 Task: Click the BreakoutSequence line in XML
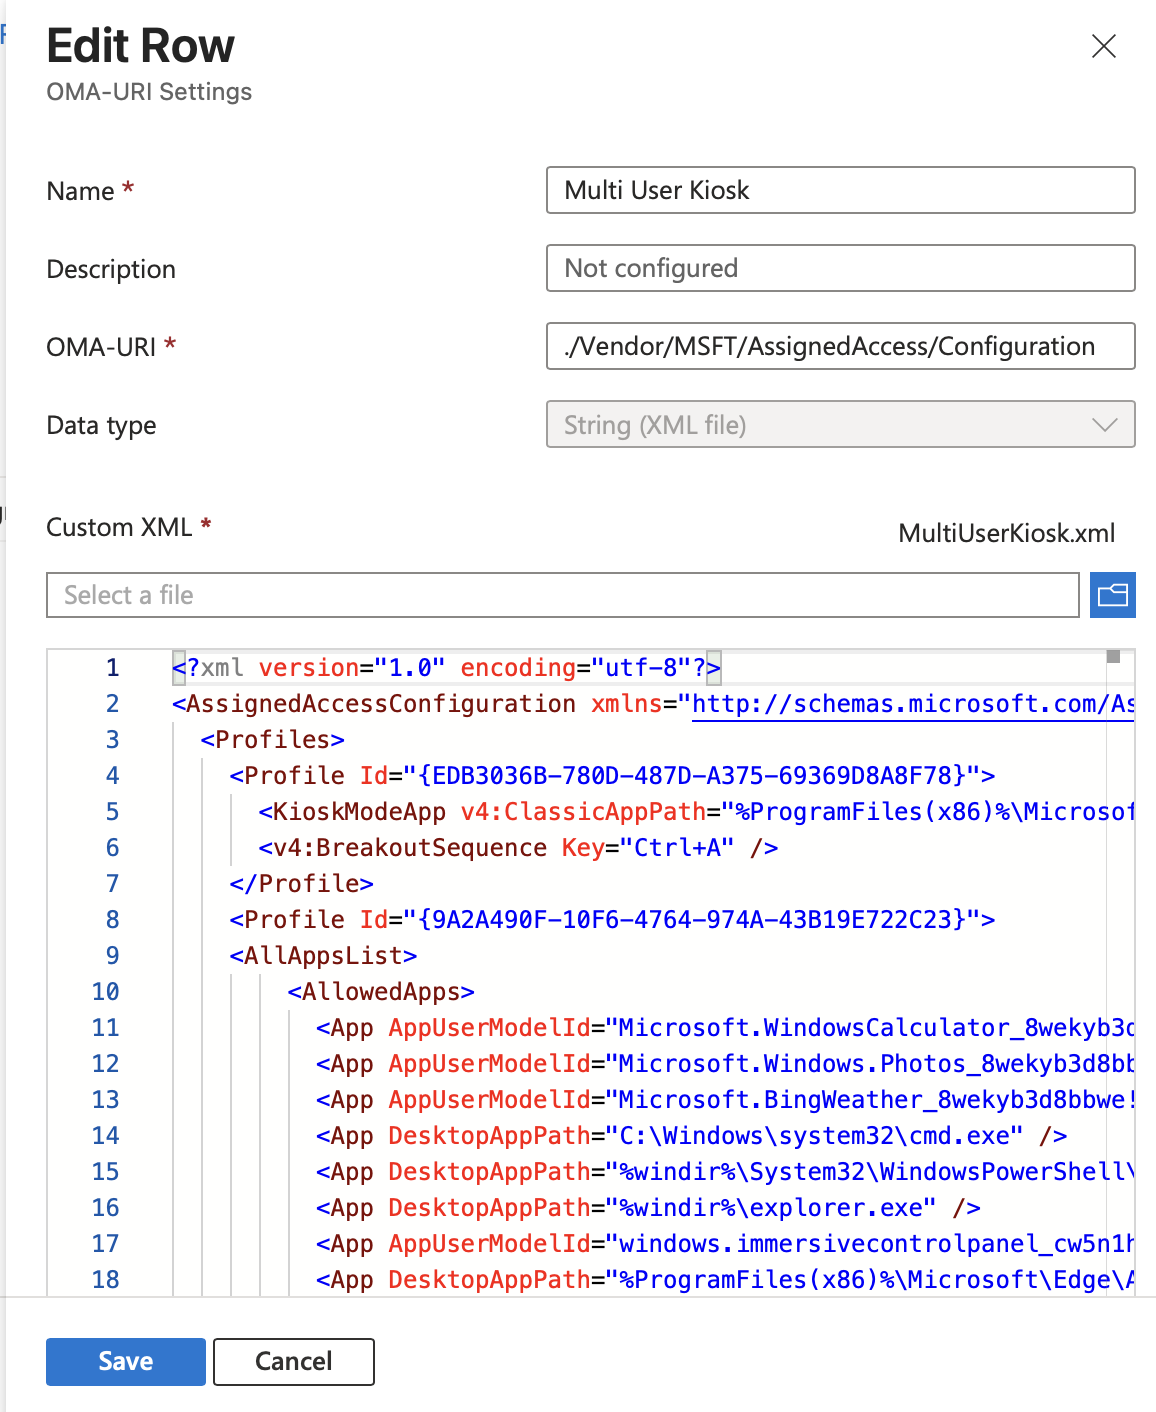pos(517,848)
